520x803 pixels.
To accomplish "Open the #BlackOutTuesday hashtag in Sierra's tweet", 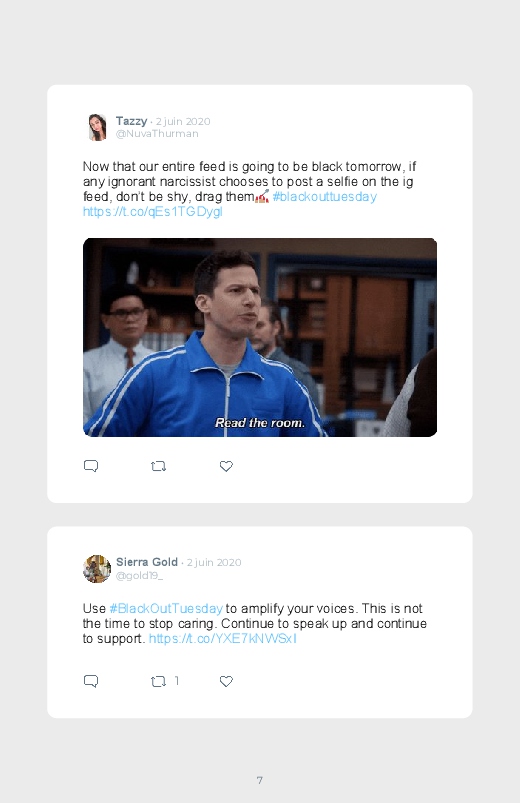I will (x=166, y=608).
